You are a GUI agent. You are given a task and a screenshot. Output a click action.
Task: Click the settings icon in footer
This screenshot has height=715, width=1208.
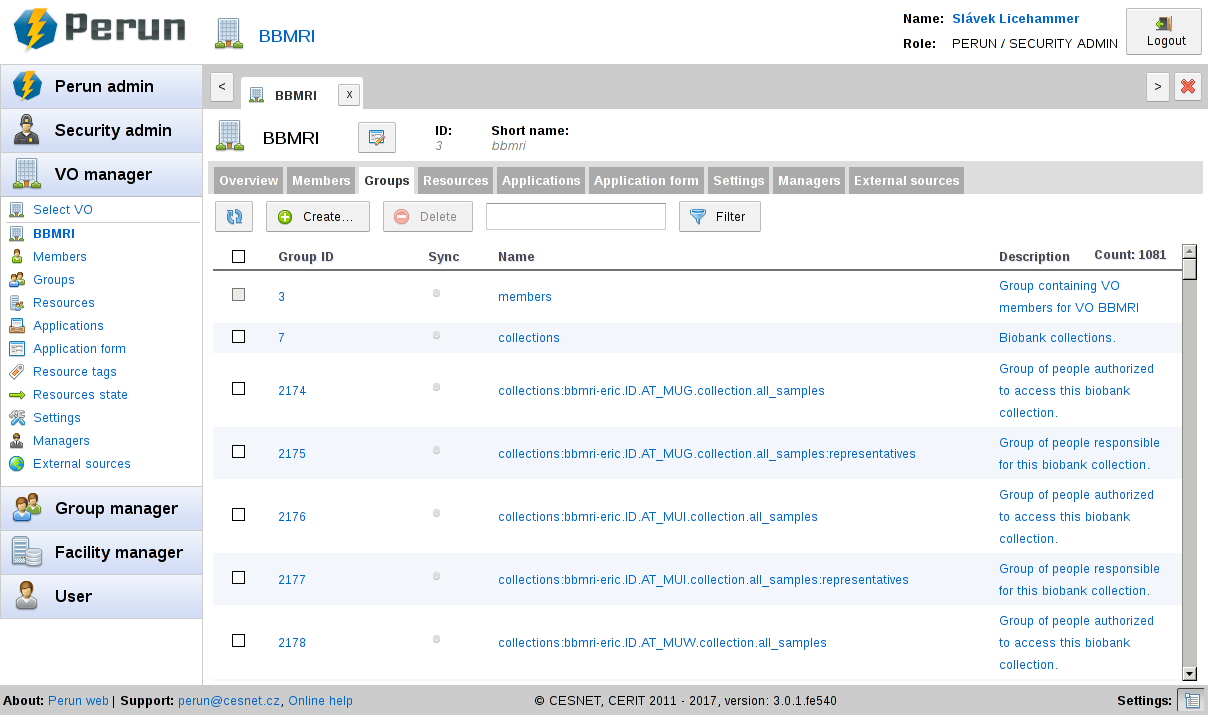point(1191,701)
